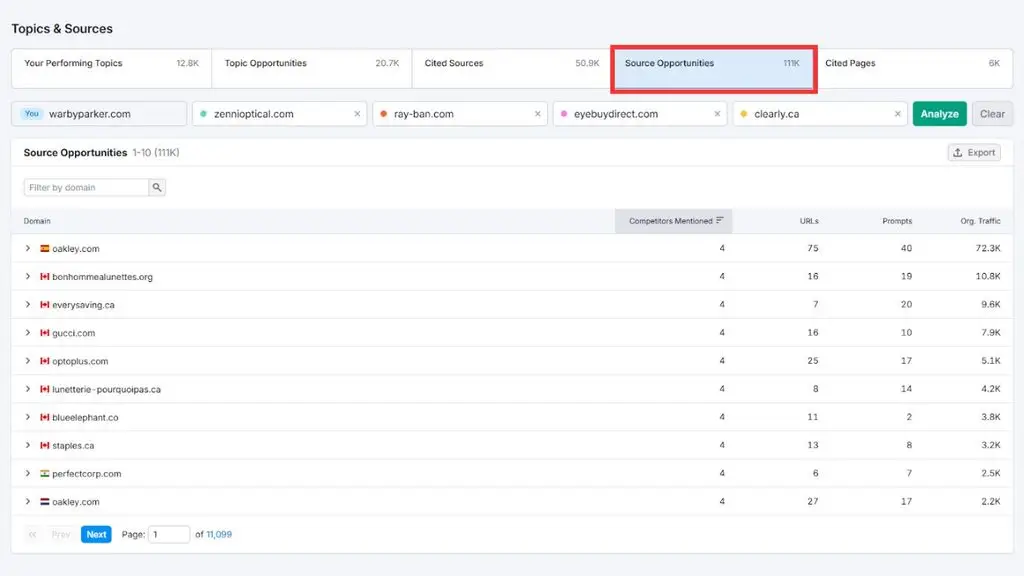Open the 11,099 total pages link
Screen dimensions: 1024x576
pos(219,534)
